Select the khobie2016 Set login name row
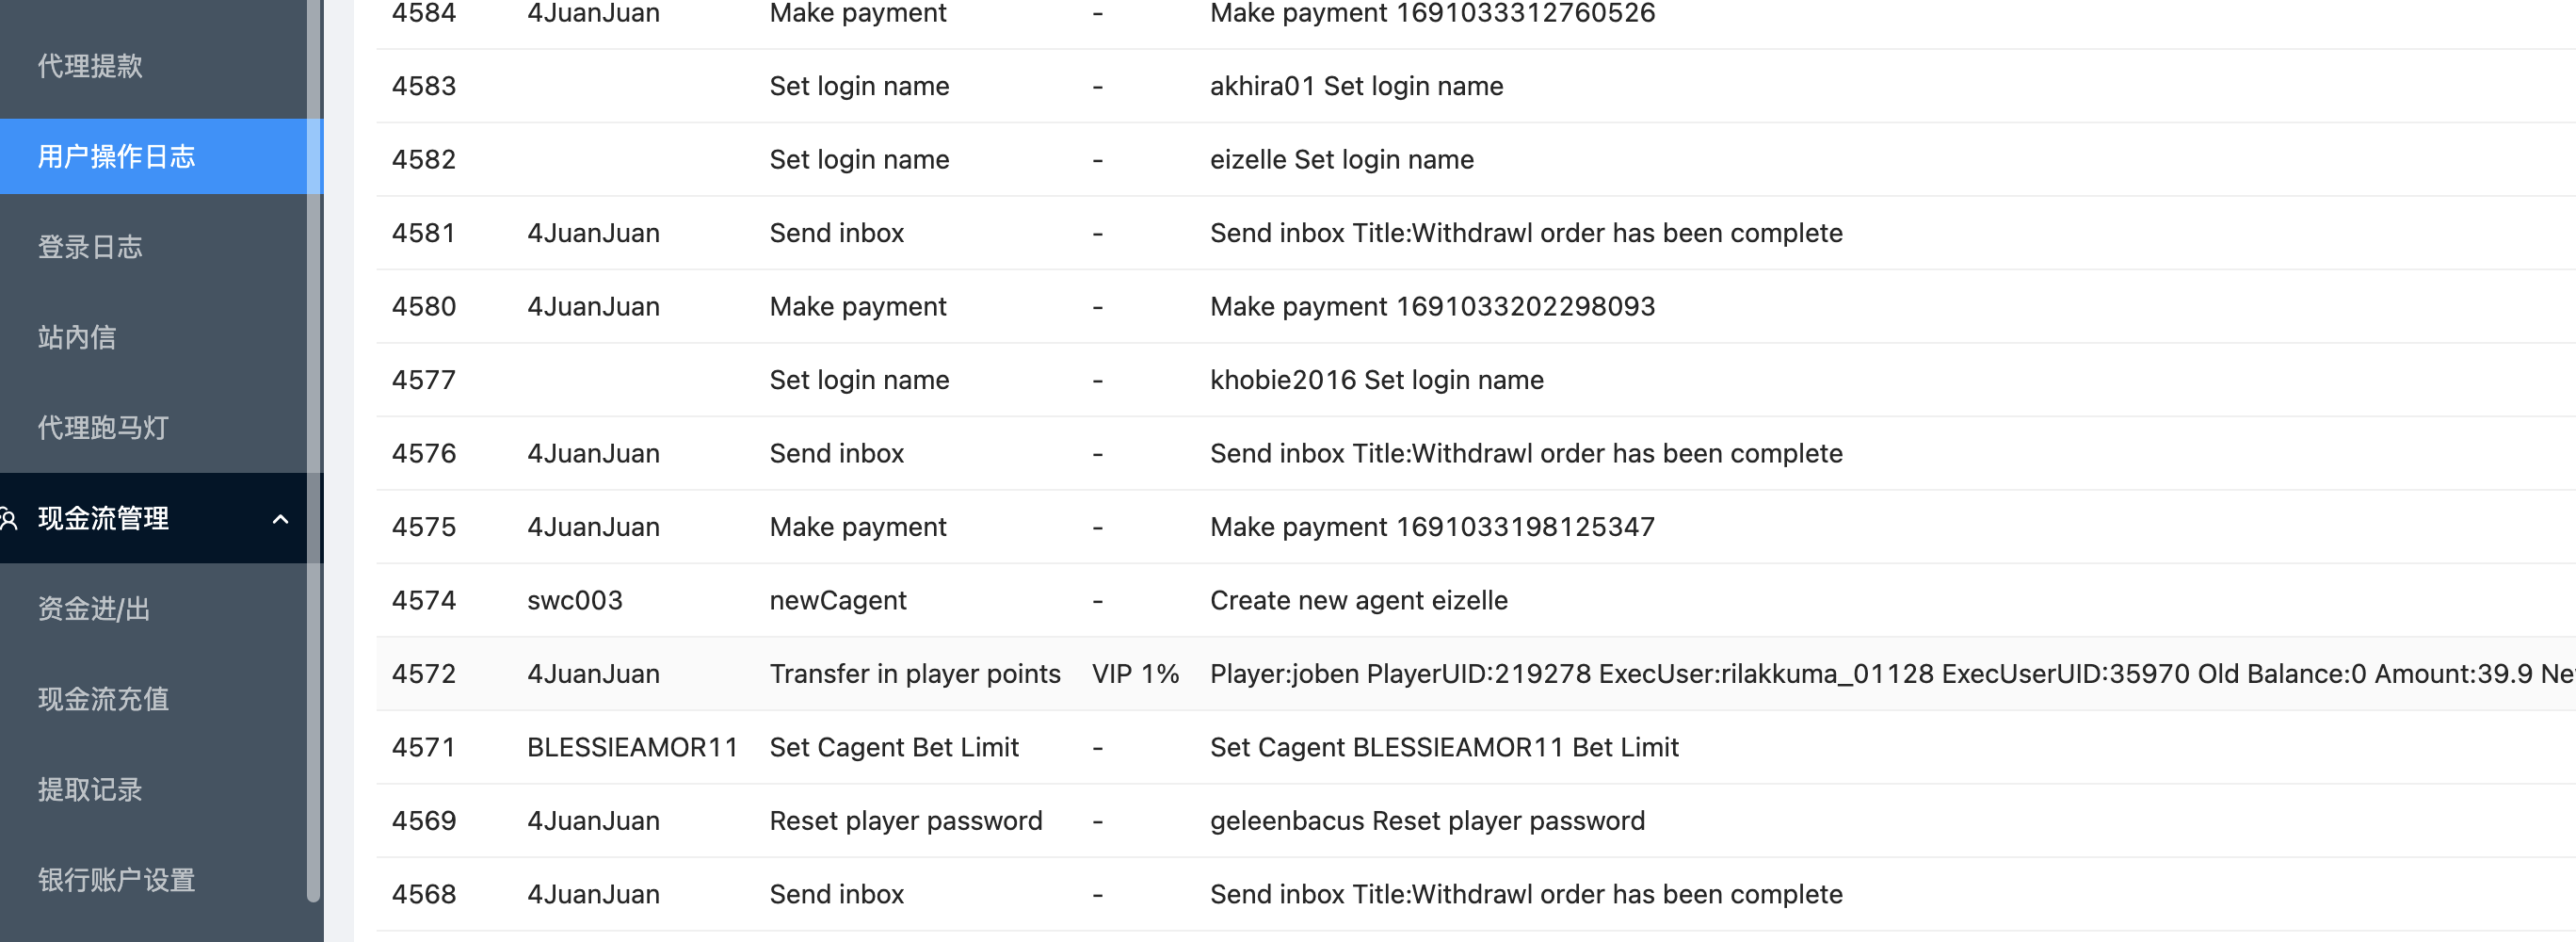 pyautogui.click(x=1376, y=380)
